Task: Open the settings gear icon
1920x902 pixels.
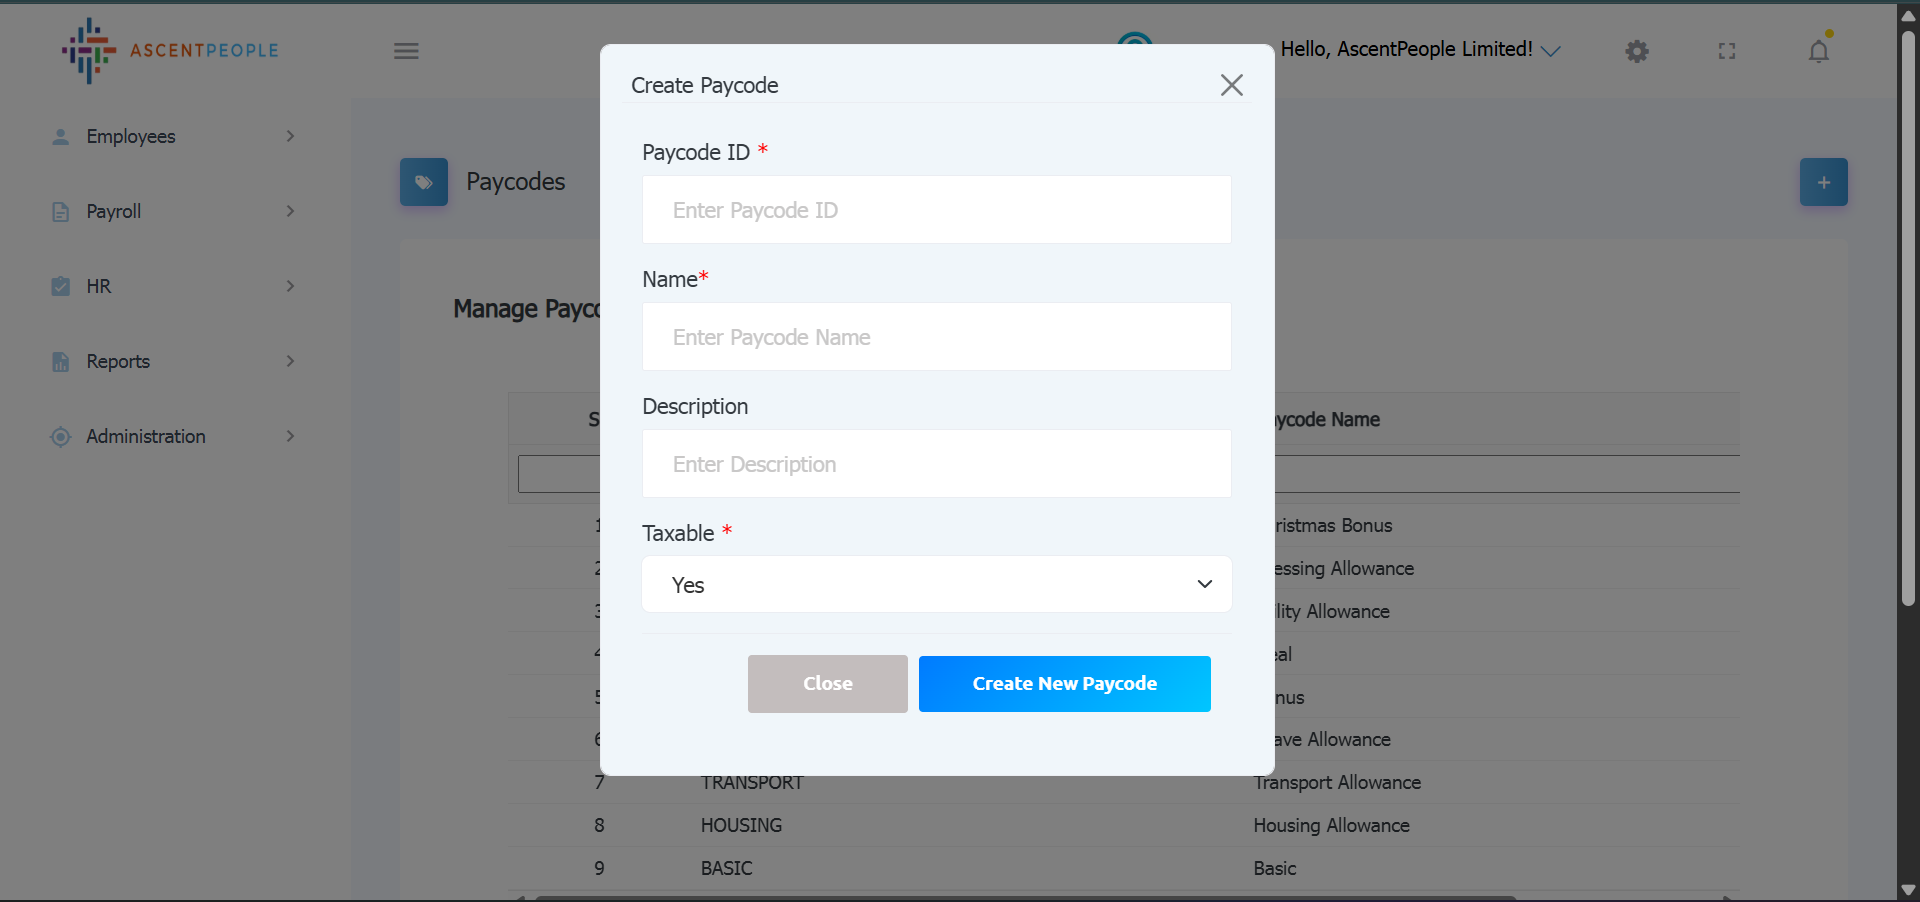Action: click(x=1637, y=51)
